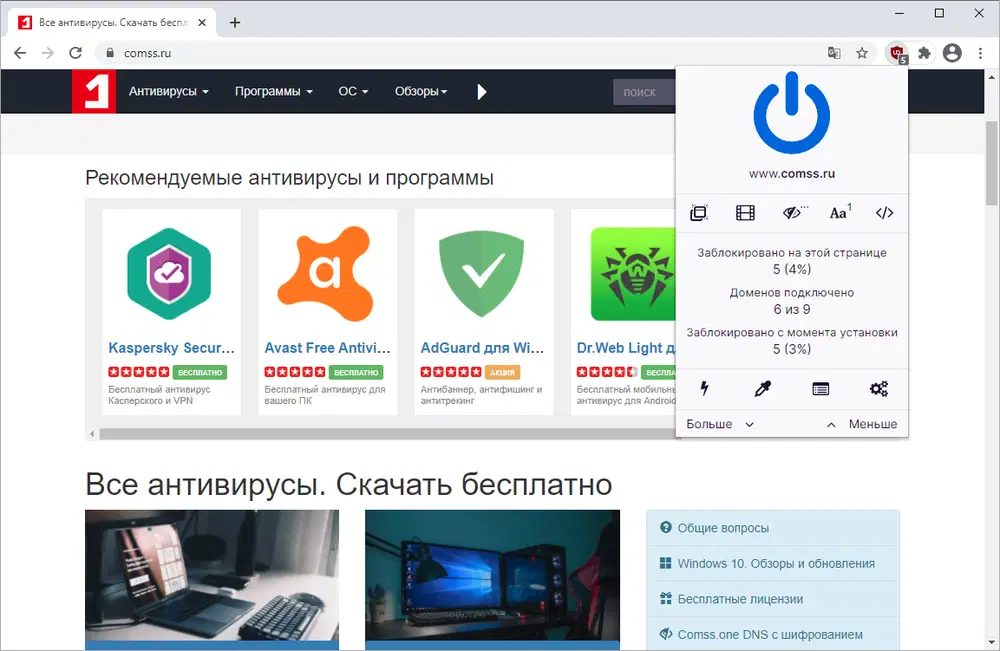Viewport: 1000px width, 651px height.
Task: Click the white nav arrow next to Обзоры
Action: click(x=482, y=92)
